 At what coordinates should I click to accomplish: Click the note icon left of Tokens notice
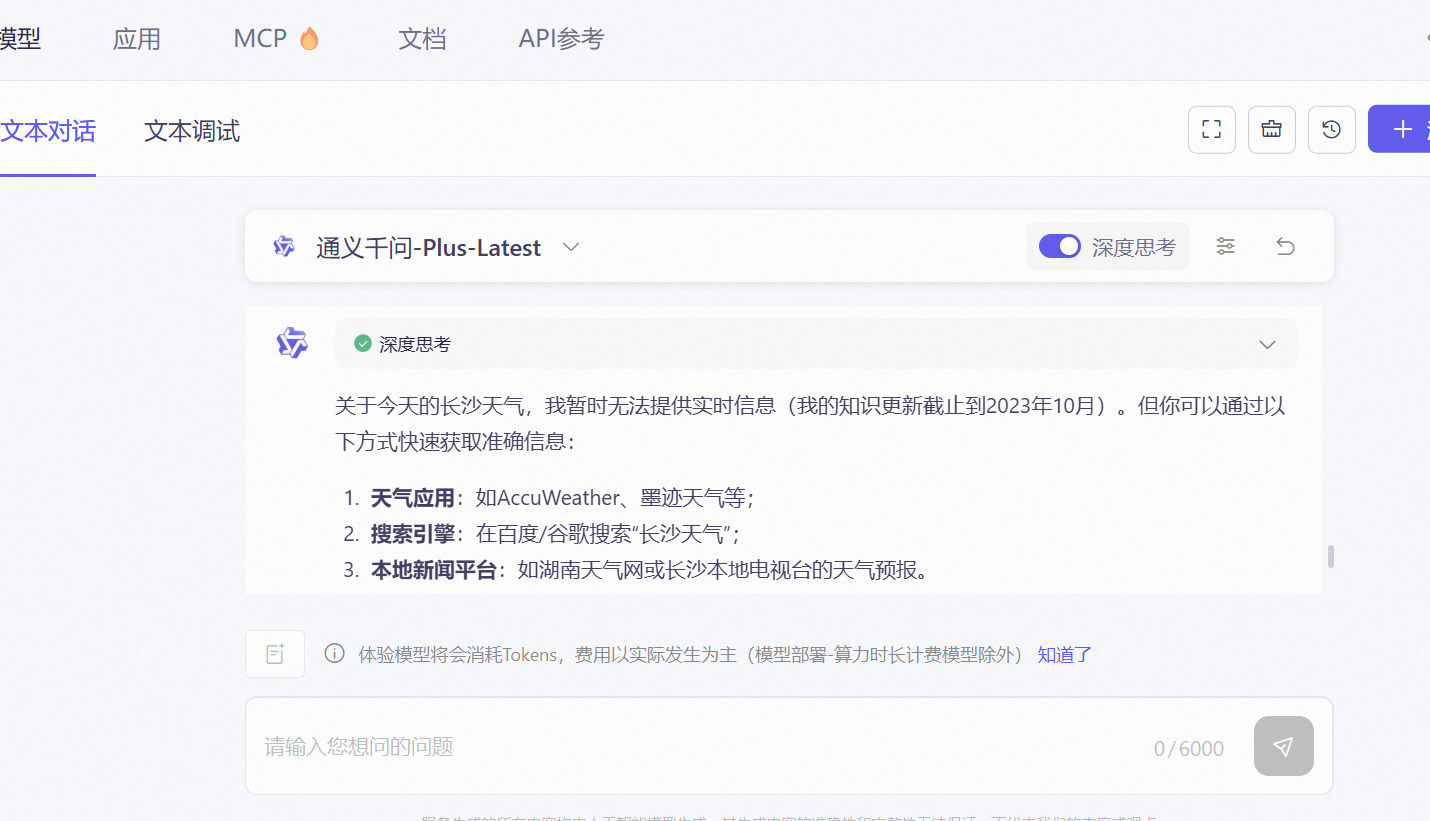(275, 654)
